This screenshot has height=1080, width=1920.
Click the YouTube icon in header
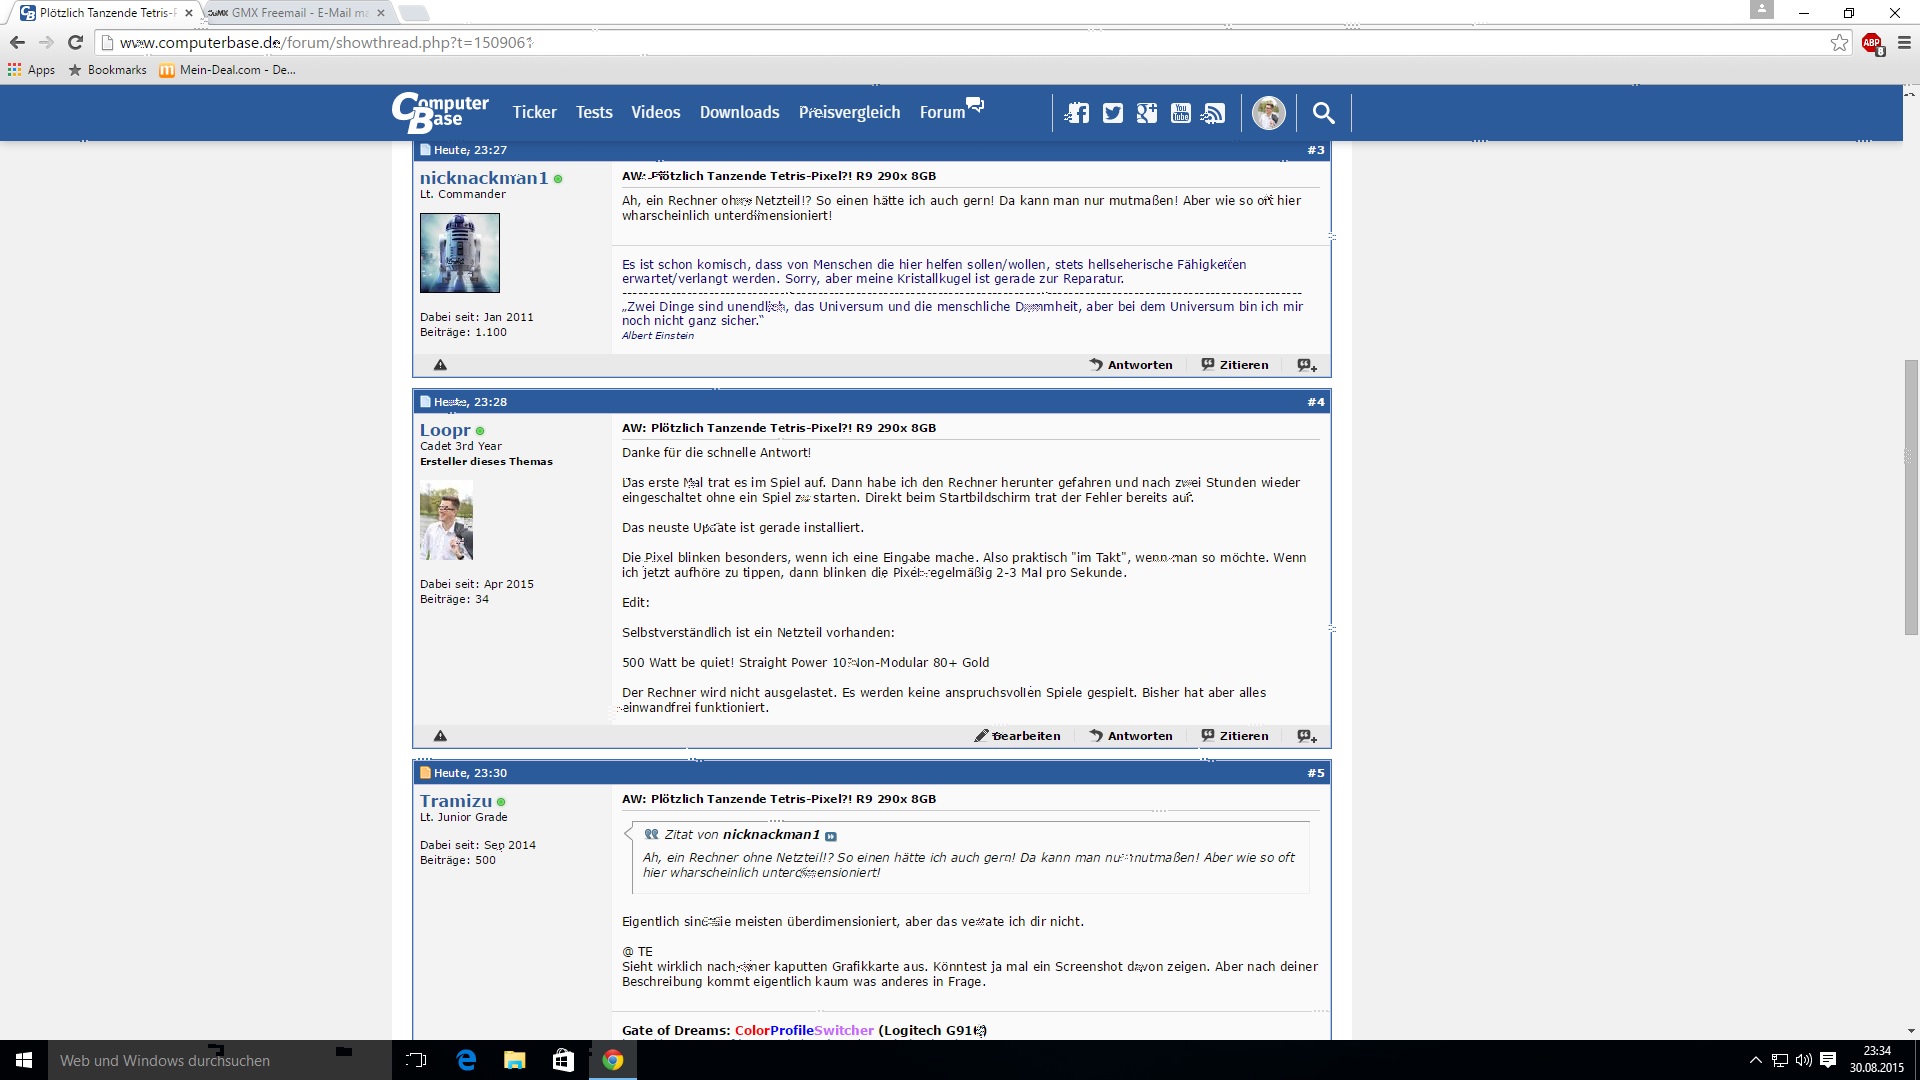coord(1181,113)
